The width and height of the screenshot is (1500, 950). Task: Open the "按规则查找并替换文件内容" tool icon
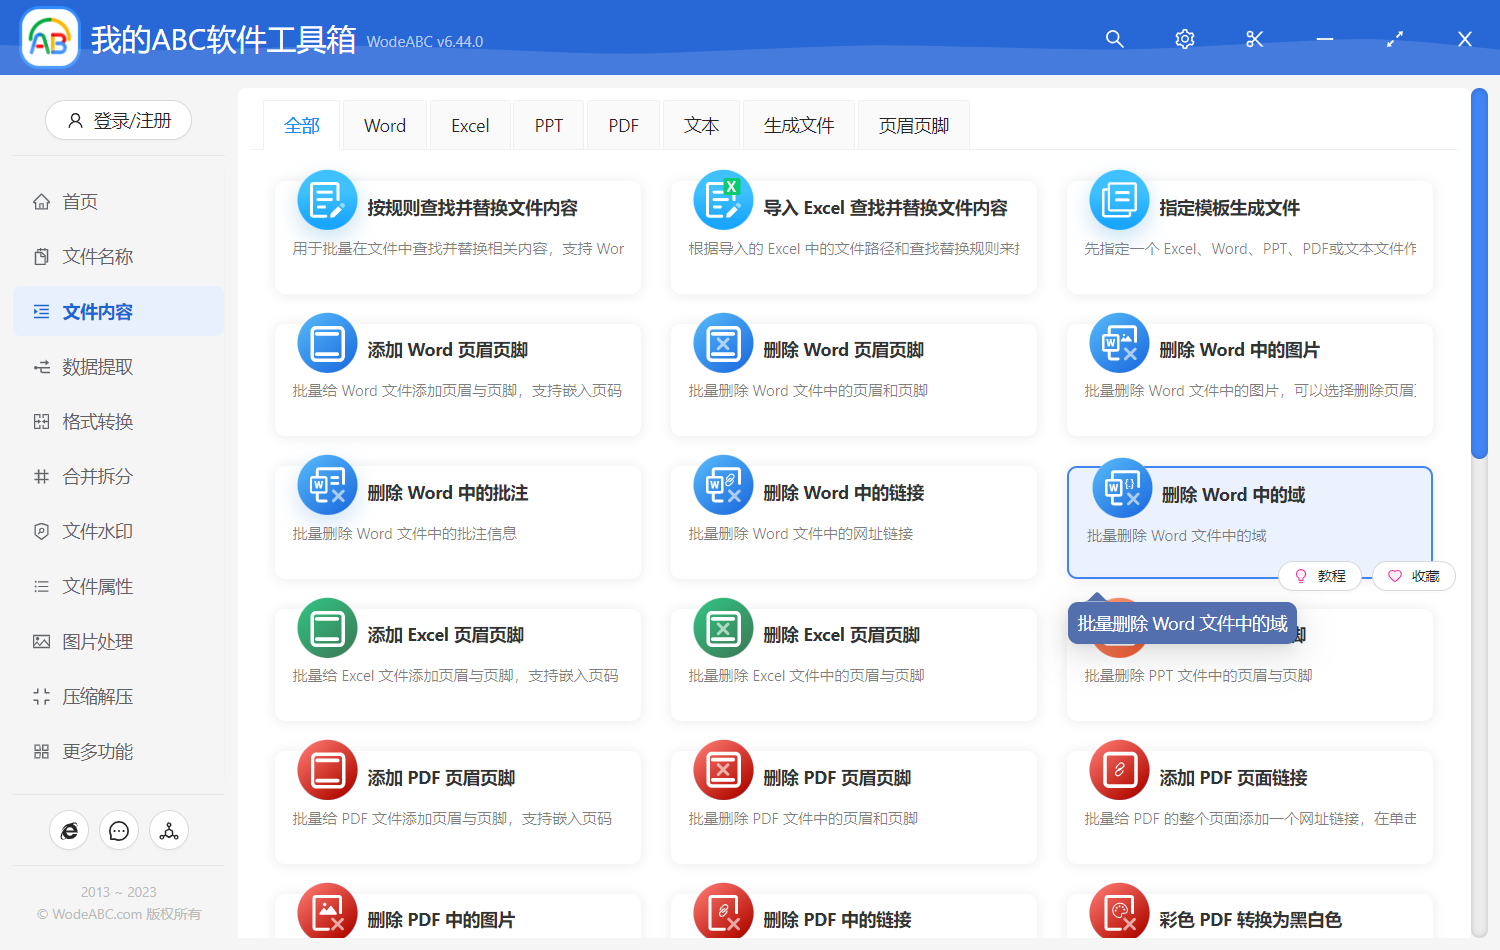(x=327, y=199)
